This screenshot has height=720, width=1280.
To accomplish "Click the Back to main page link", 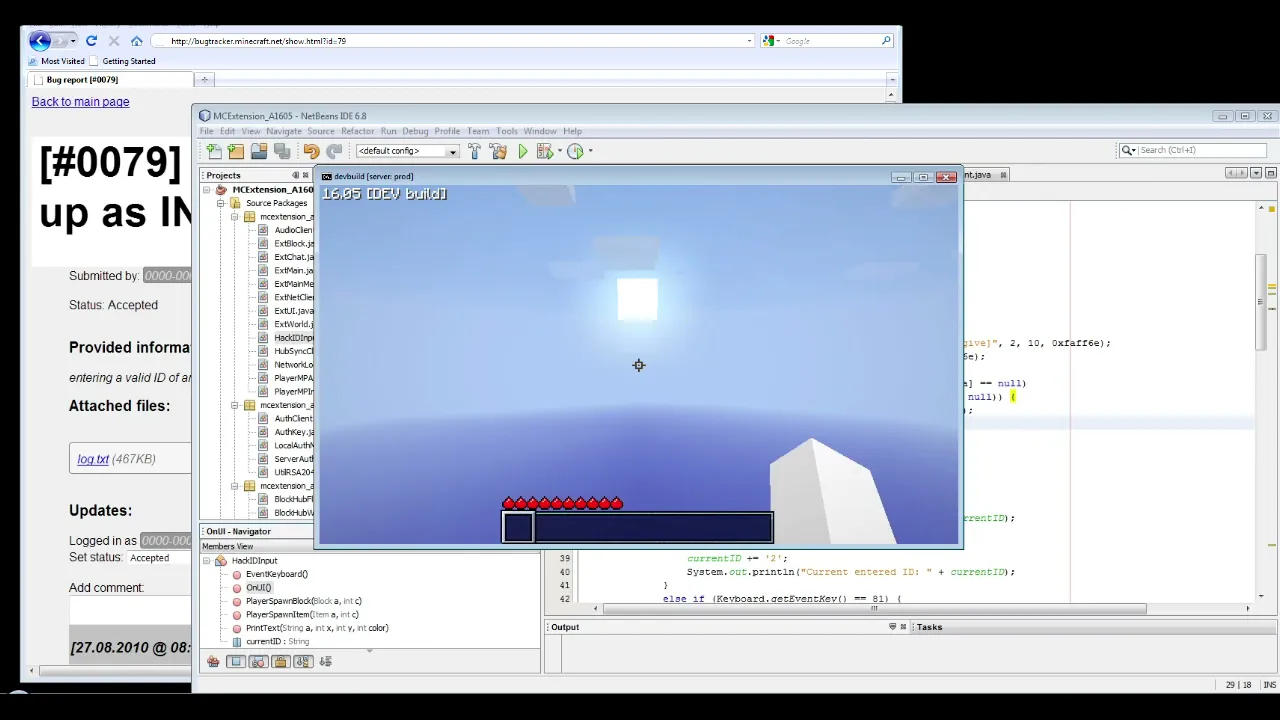I will [80, 102].
